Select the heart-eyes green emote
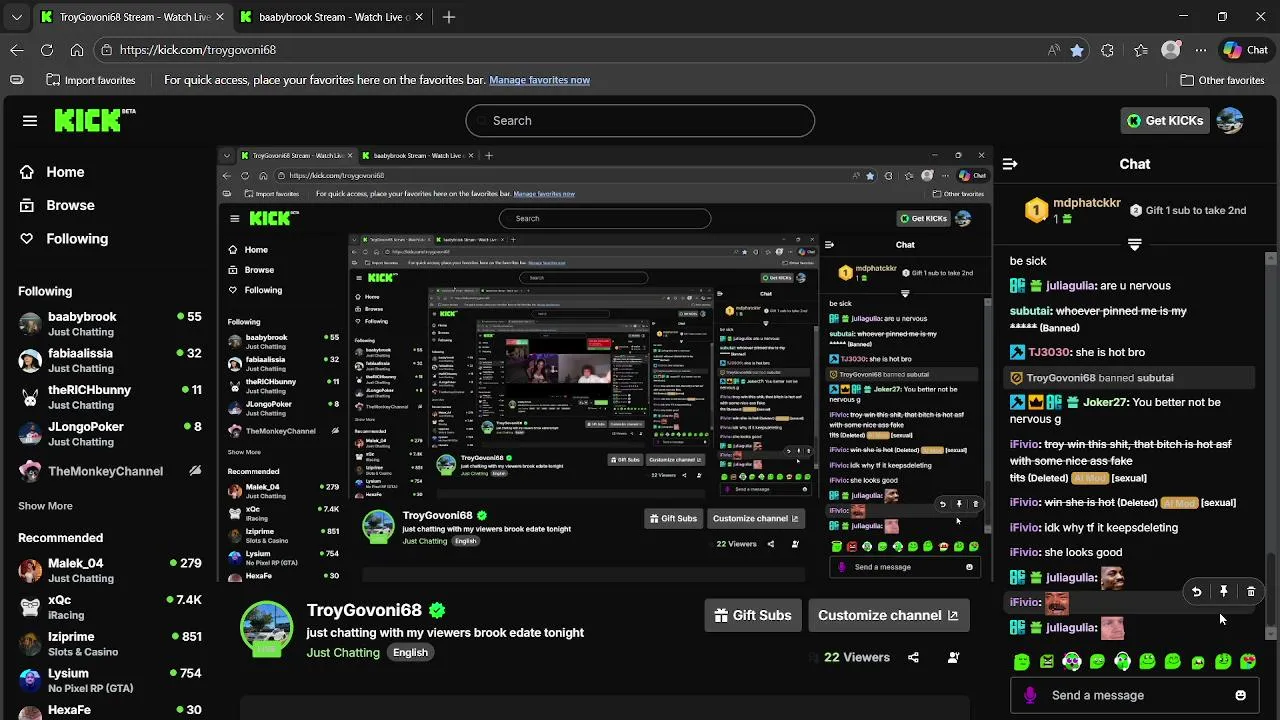Viewport: 1280px width, 720px height. [1247, 661]
